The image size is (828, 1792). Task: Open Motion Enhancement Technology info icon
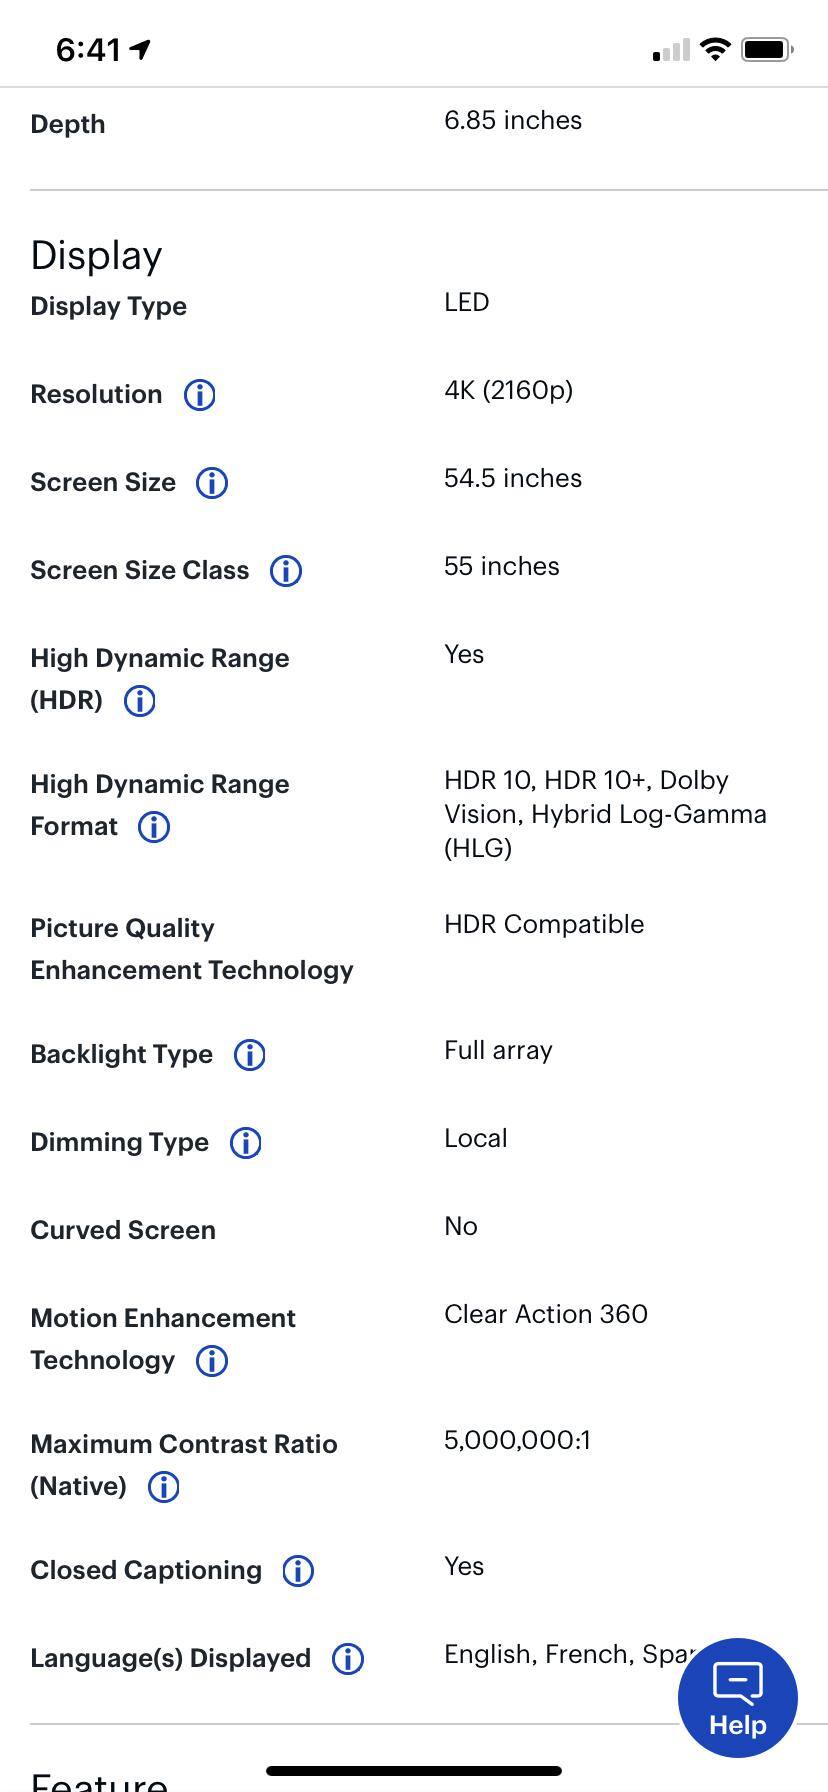211,1361
